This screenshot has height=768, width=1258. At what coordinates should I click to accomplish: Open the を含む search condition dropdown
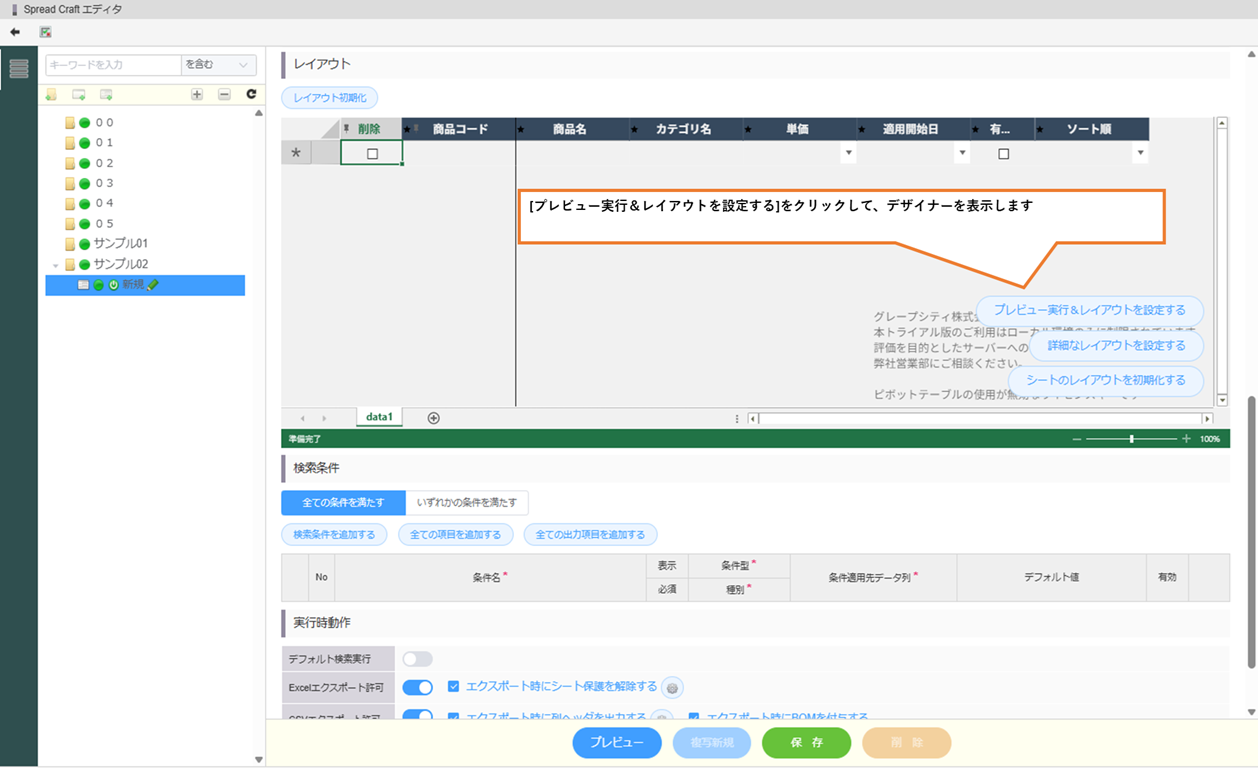pyautogui.click(x=219, y=65)
